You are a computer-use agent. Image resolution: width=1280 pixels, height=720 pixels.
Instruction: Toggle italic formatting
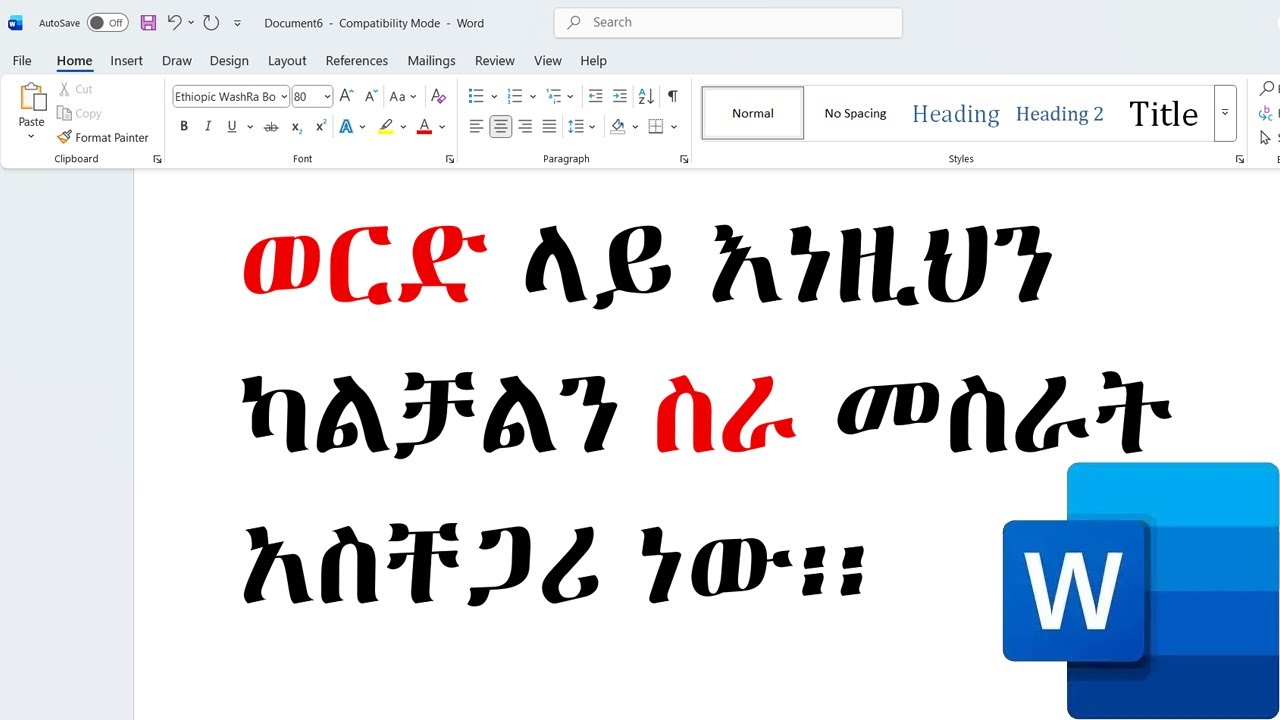coord(208,126)
